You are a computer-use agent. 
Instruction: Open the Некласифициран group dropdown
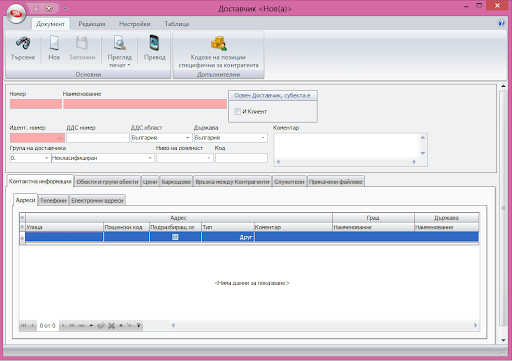coord(150,158)
